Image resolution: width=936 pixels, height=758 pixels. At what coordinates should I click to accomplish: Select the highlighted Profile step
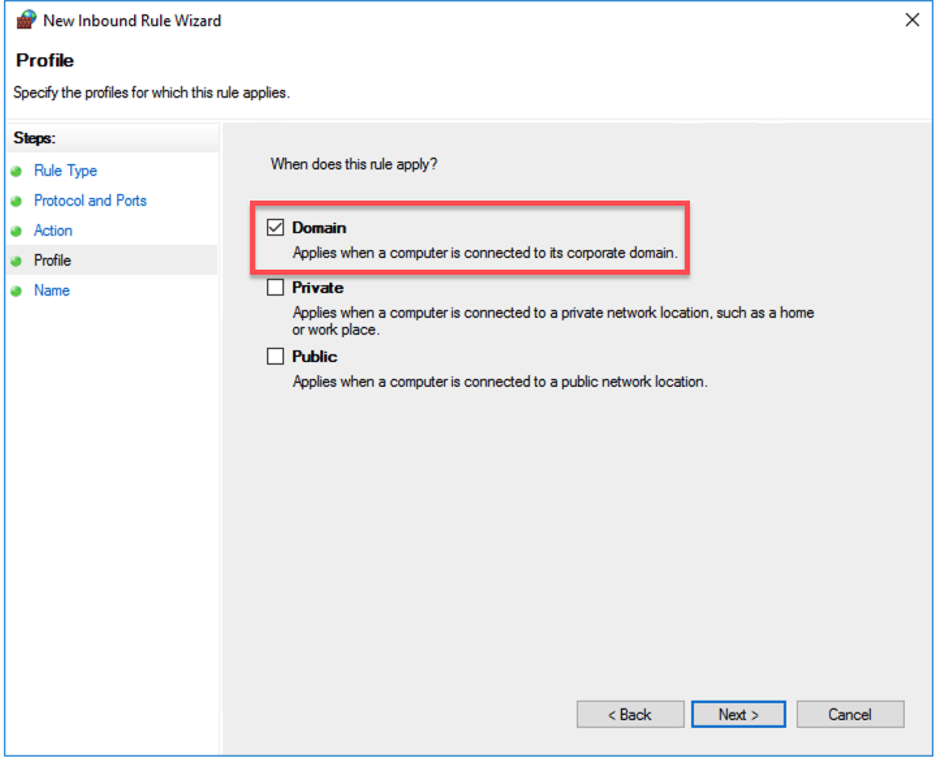pyautogui.click(x=52, y=261)
